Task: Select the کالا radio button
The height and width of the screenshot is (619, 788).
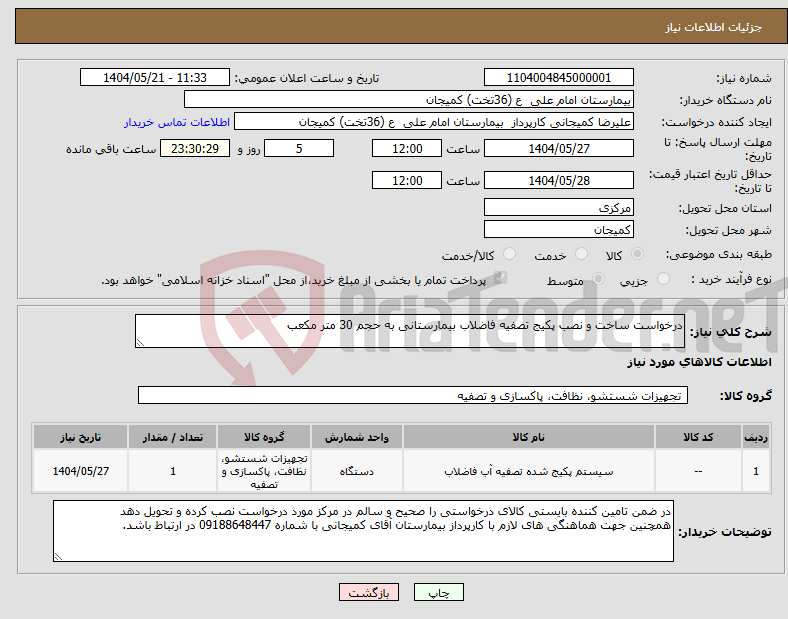Action: 637,254
